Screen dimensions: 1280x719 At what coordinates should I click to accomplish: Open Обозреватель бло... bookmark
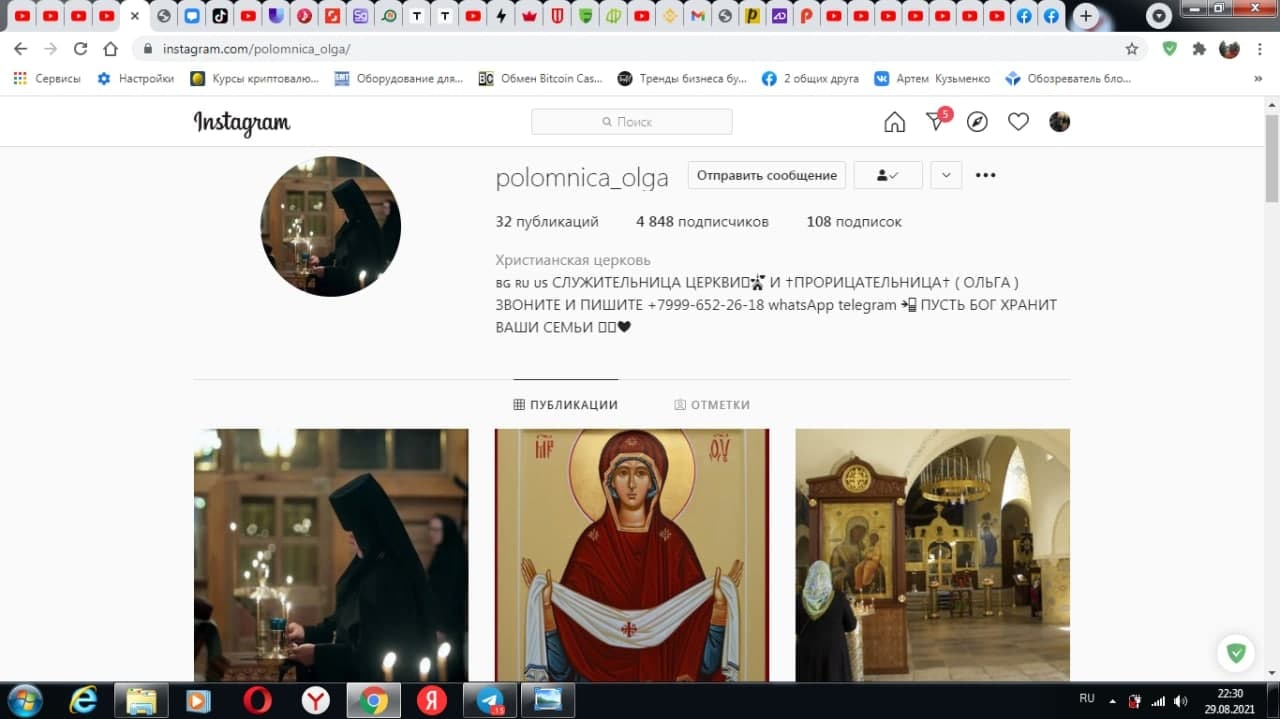[x=1068, y=78]
